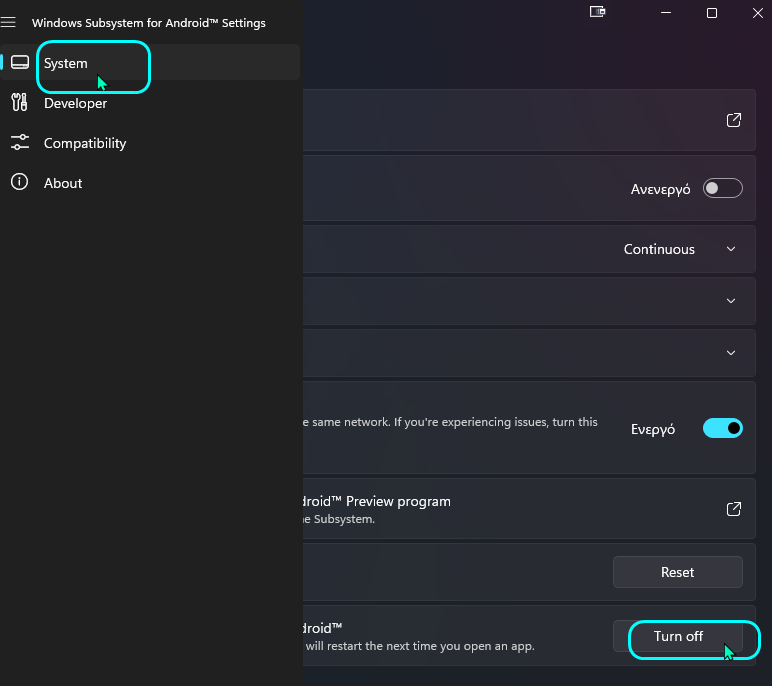
Task: Click the Reset button
Action: click(x=677, y=572)
